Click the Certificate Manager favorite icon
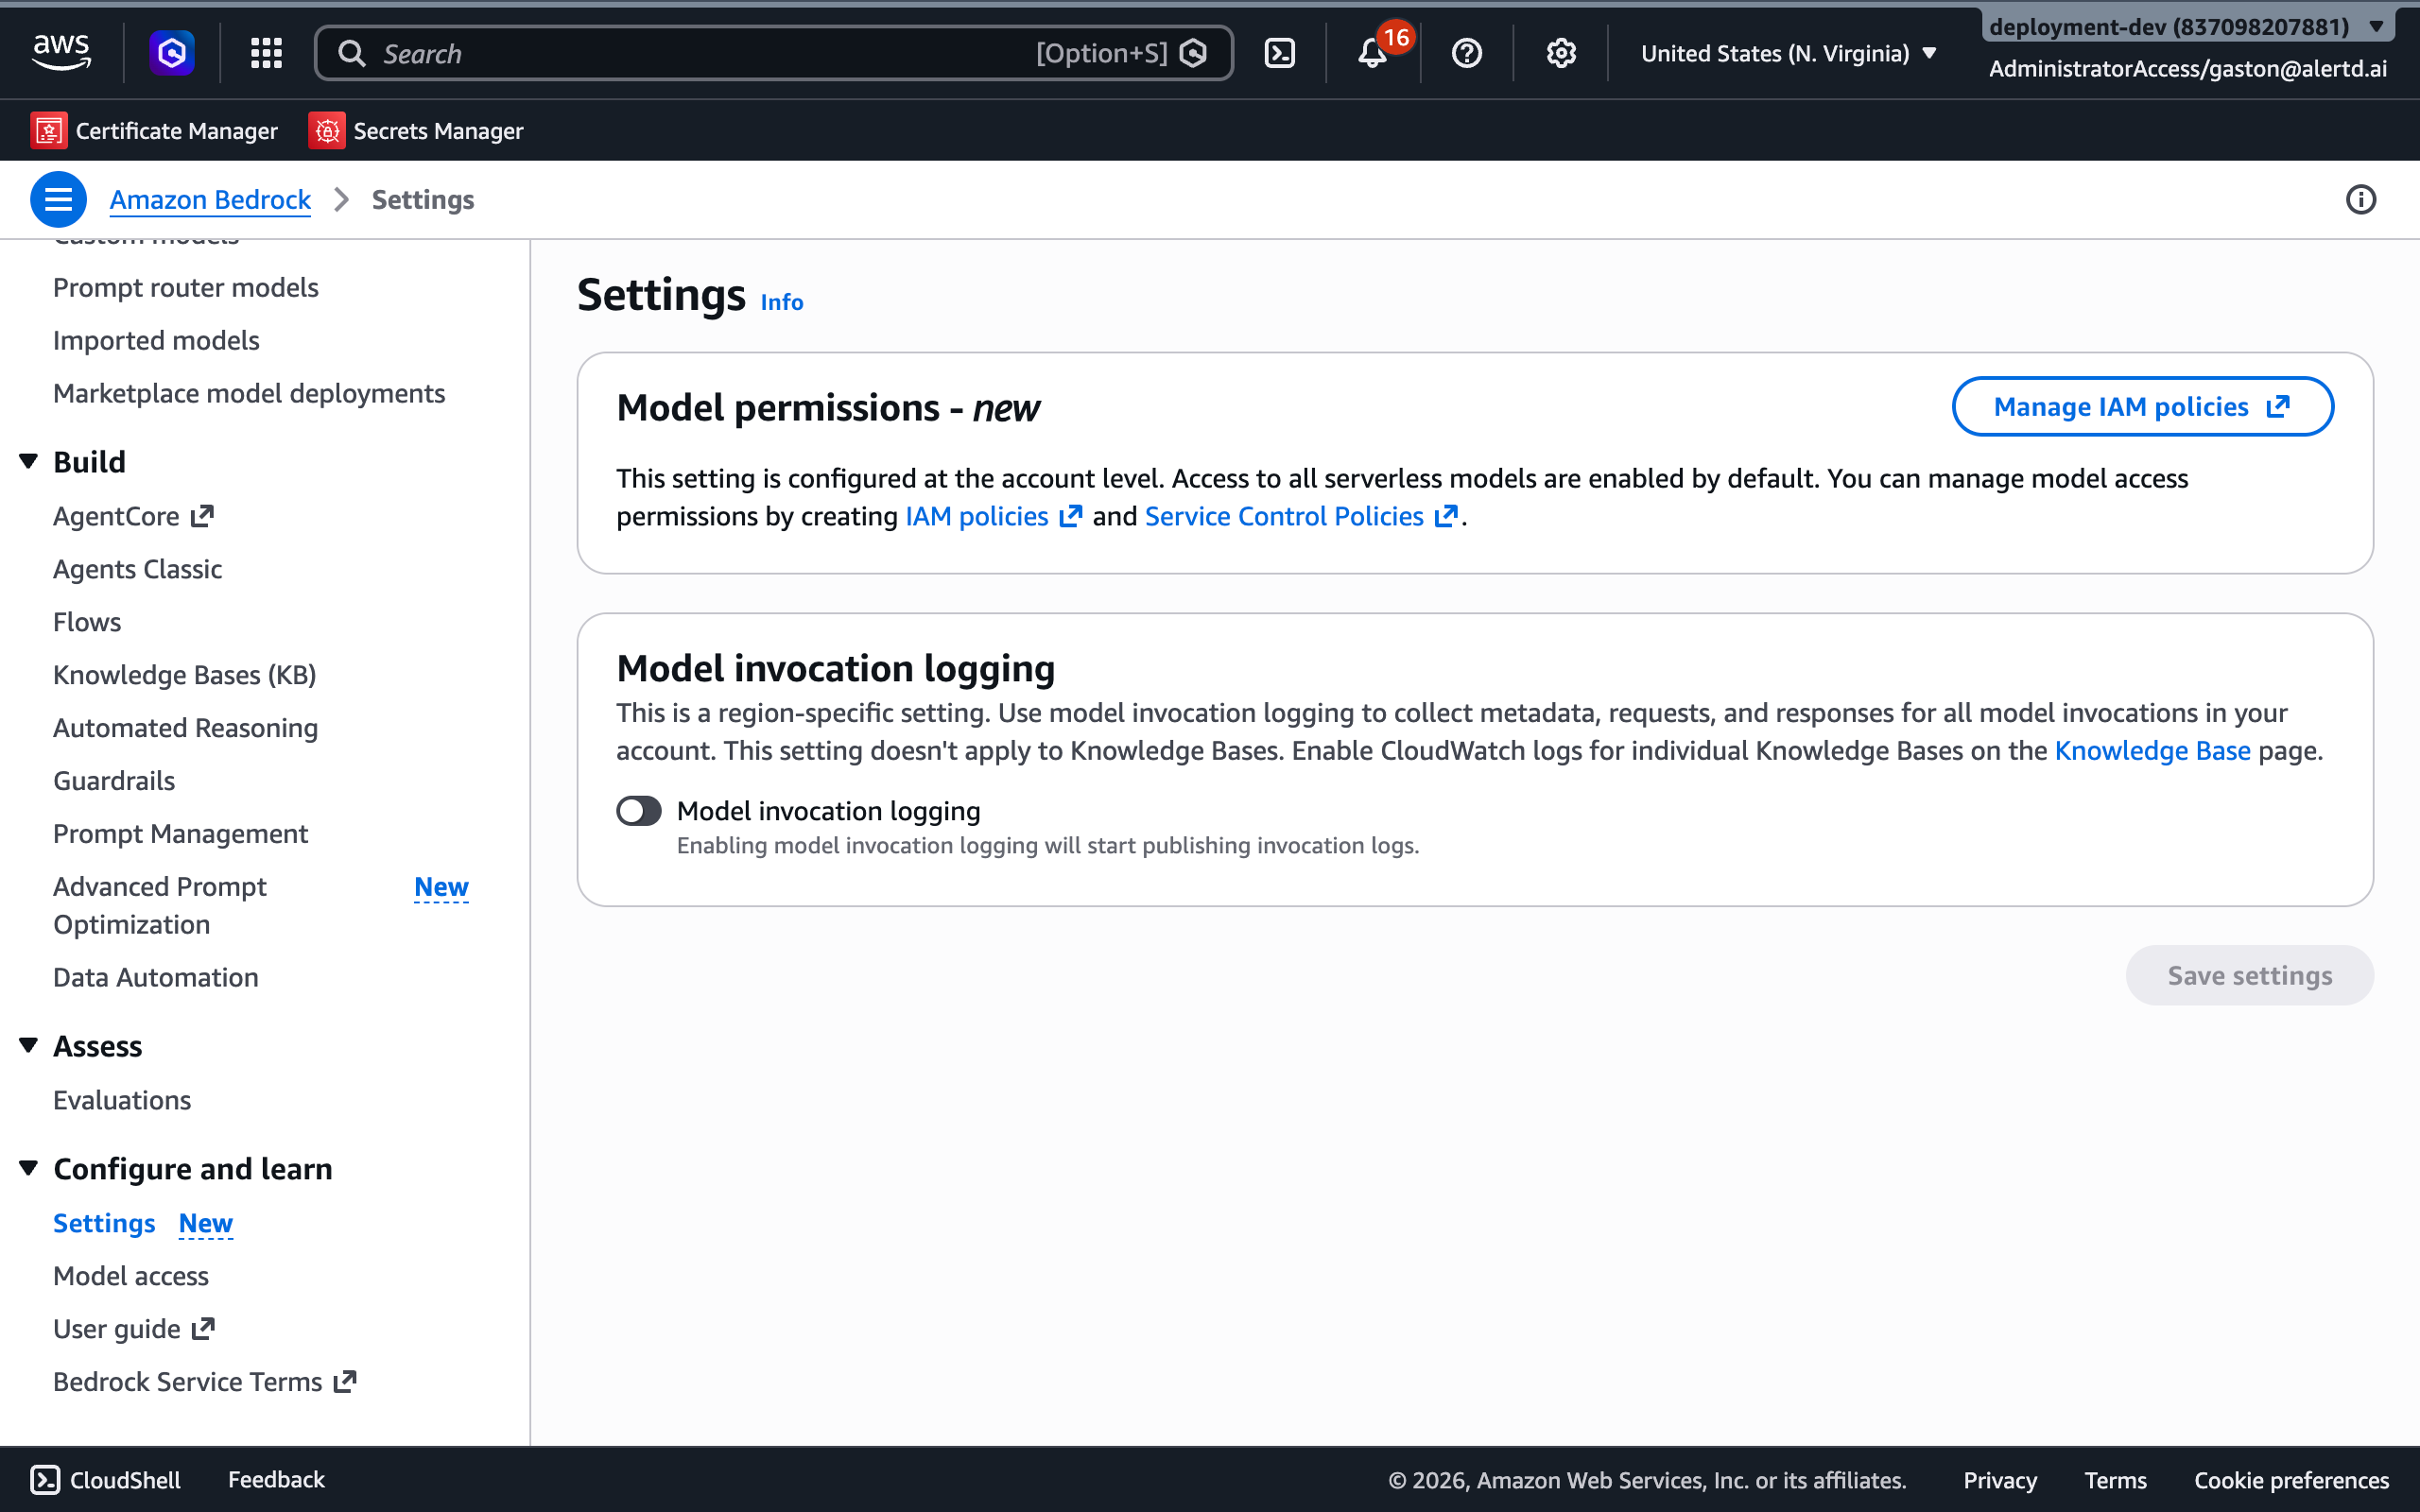This screenshot has height=1512, width=2420. coord(49,131)
